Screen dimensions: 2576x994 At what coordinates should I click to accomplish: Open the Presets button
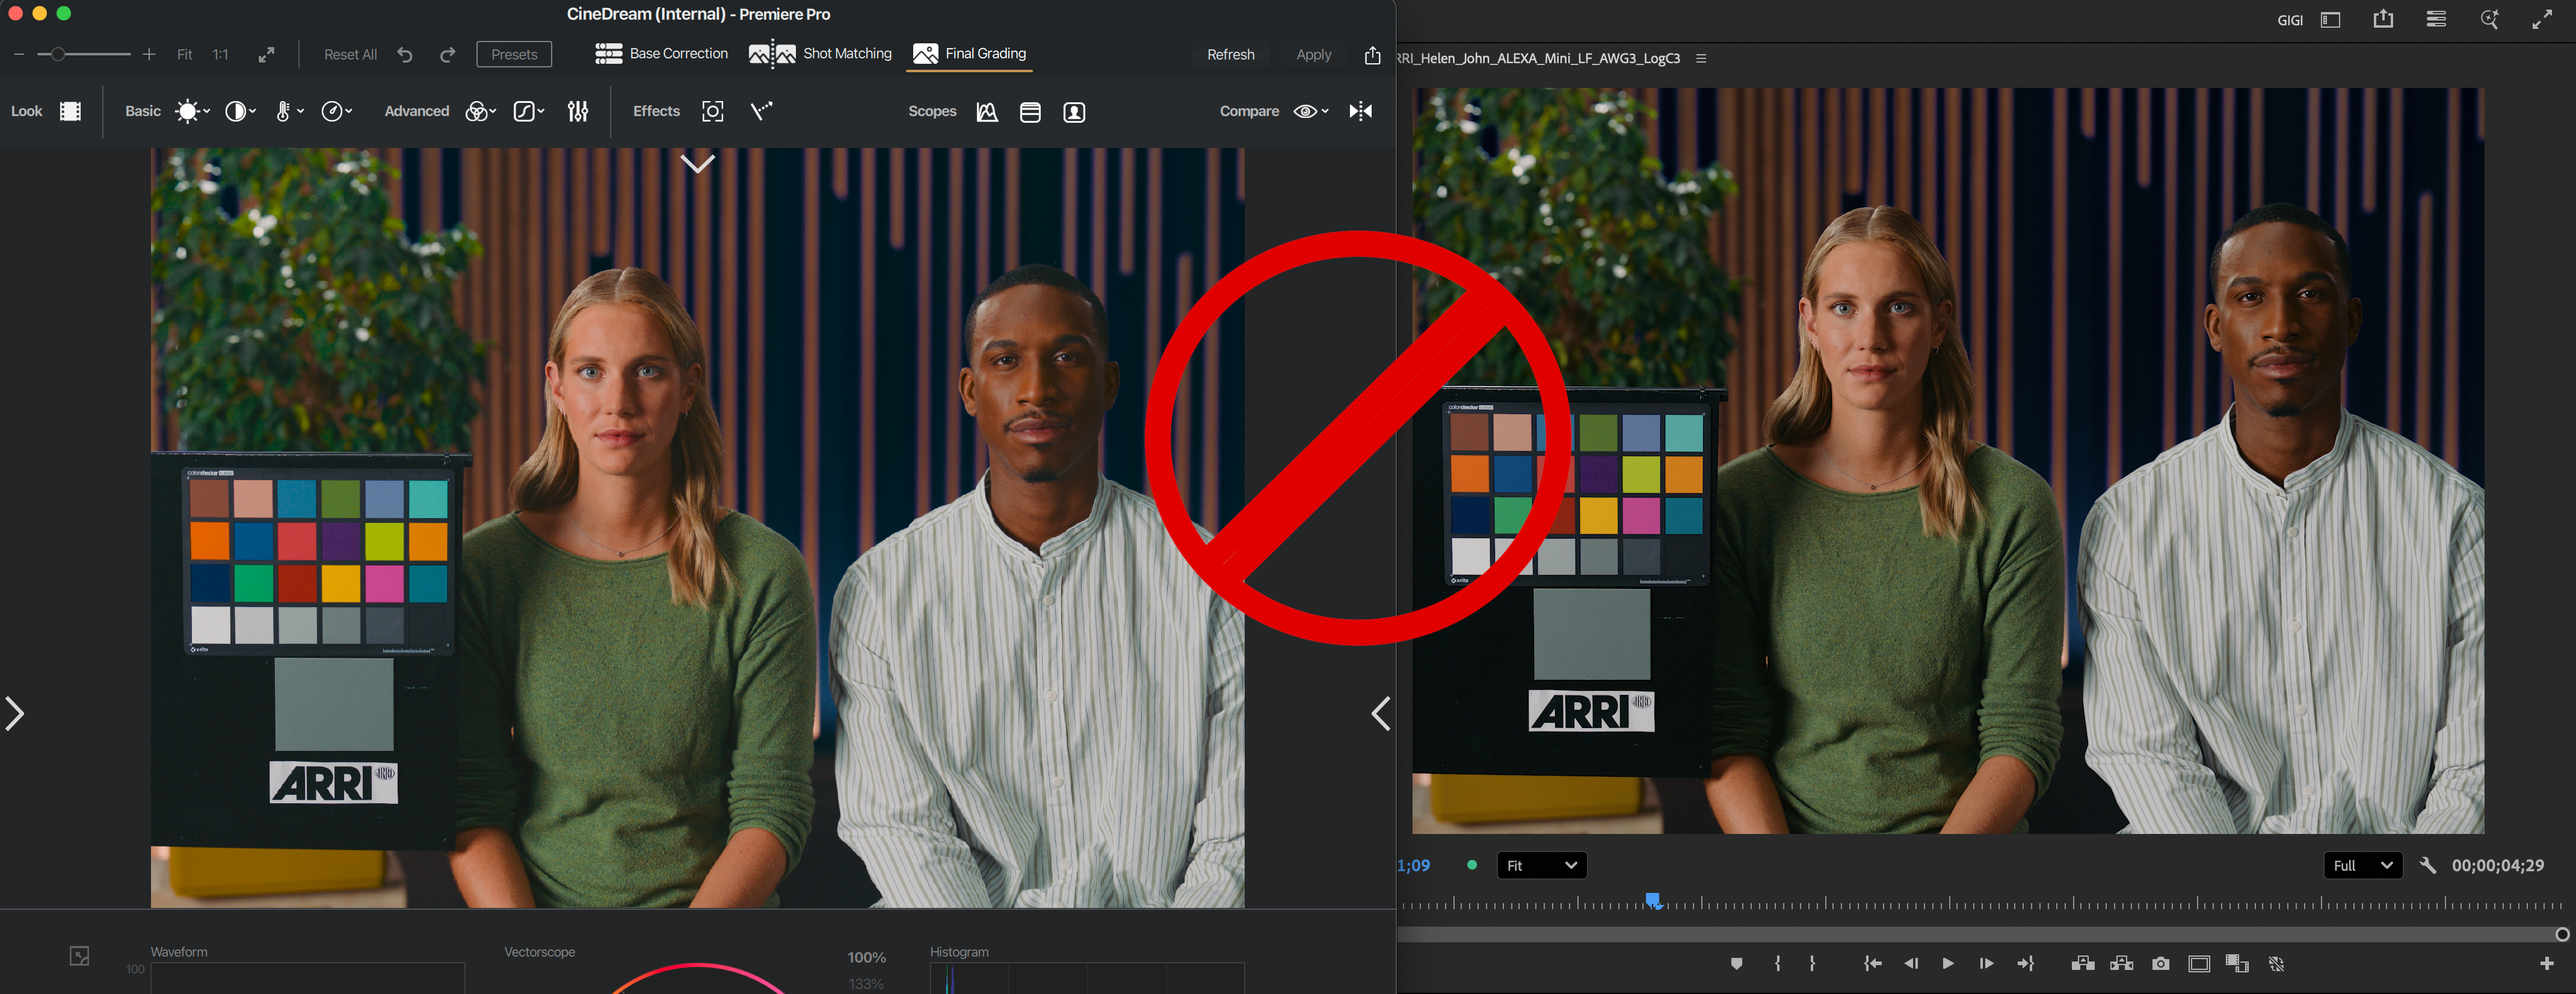pyautogui.click(x=514, y=55)
